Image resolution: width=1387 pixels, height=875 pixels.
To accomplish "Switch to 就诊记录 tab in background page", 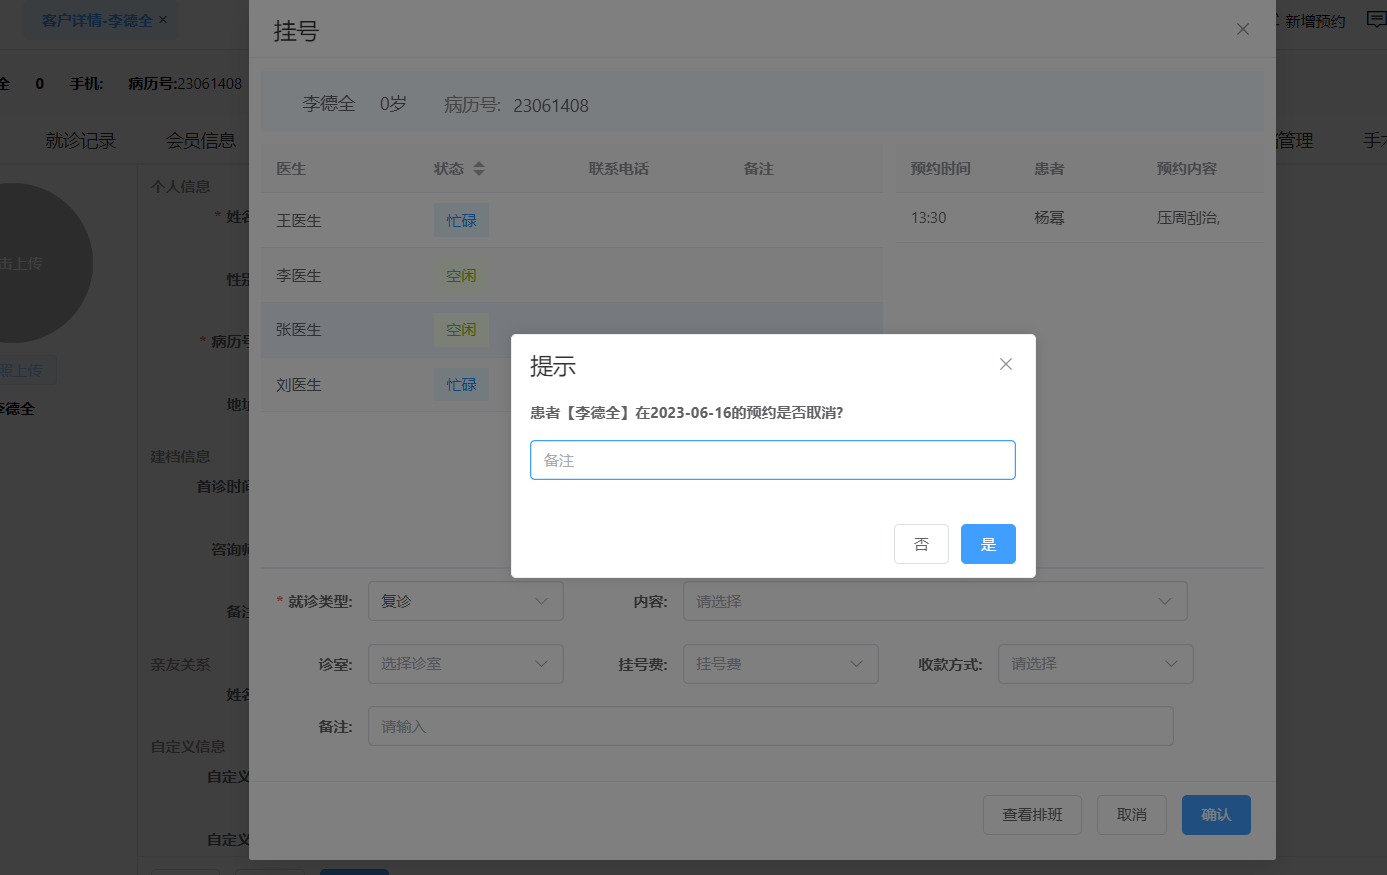I will 80,141.
